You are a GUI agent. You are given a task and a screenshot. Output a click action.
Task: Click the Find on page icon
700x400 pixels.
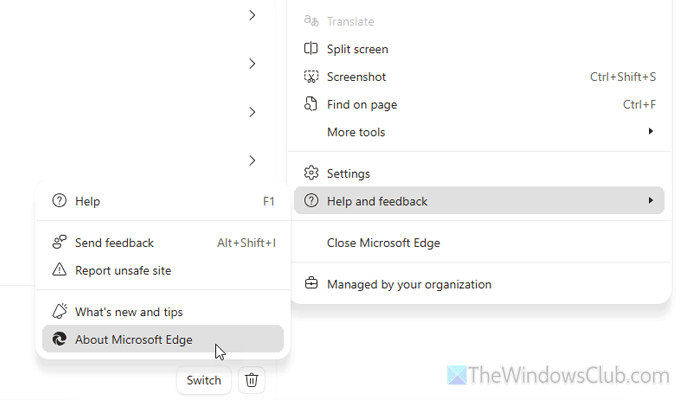coord(311,104)
